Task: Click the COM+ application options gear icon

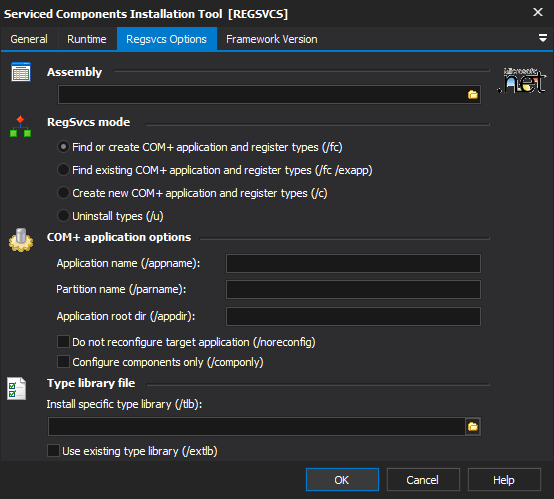Action: (x=21, y=240)
